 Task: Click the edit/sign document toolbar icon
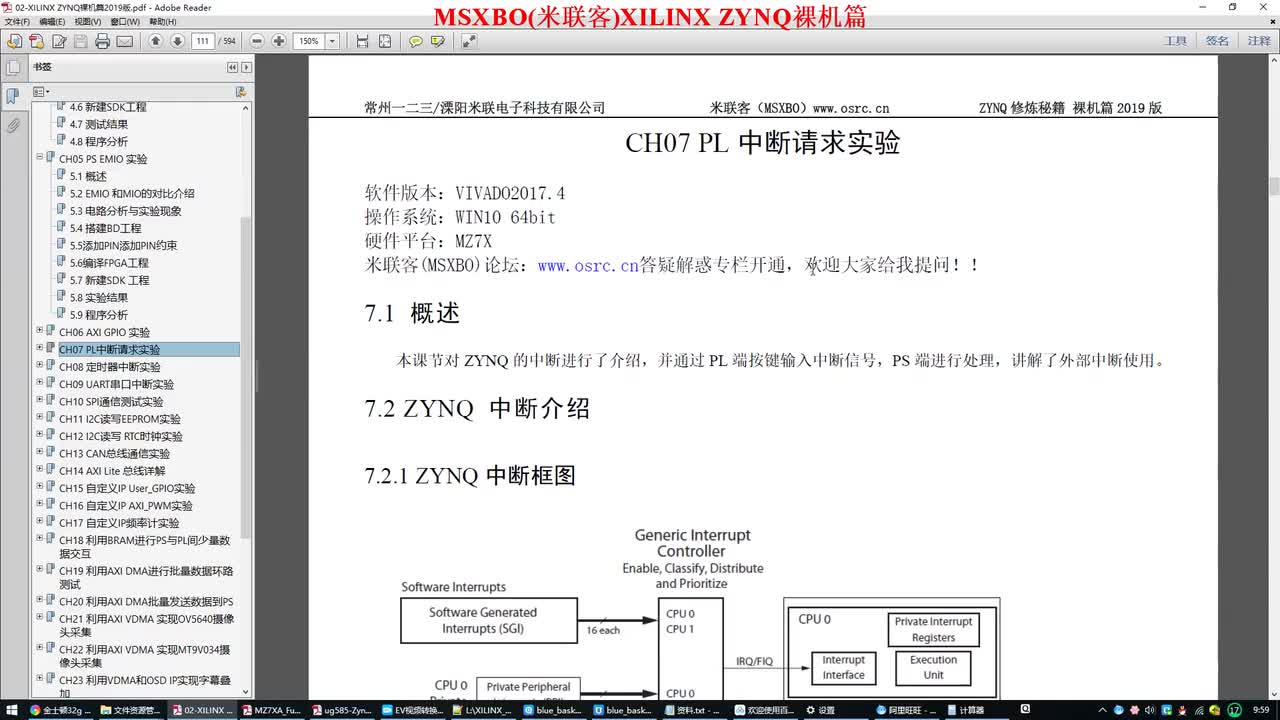pyautogui.click(x=58, y=41)
